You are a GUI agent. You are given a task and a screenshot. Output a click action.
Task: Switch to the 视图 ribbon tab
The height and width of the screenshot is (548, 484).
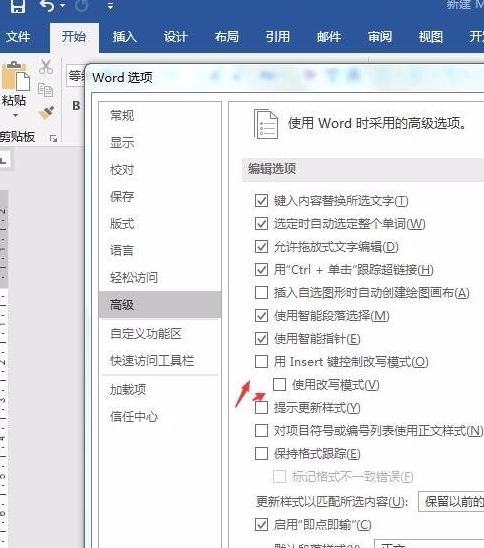tap(431, 37)
